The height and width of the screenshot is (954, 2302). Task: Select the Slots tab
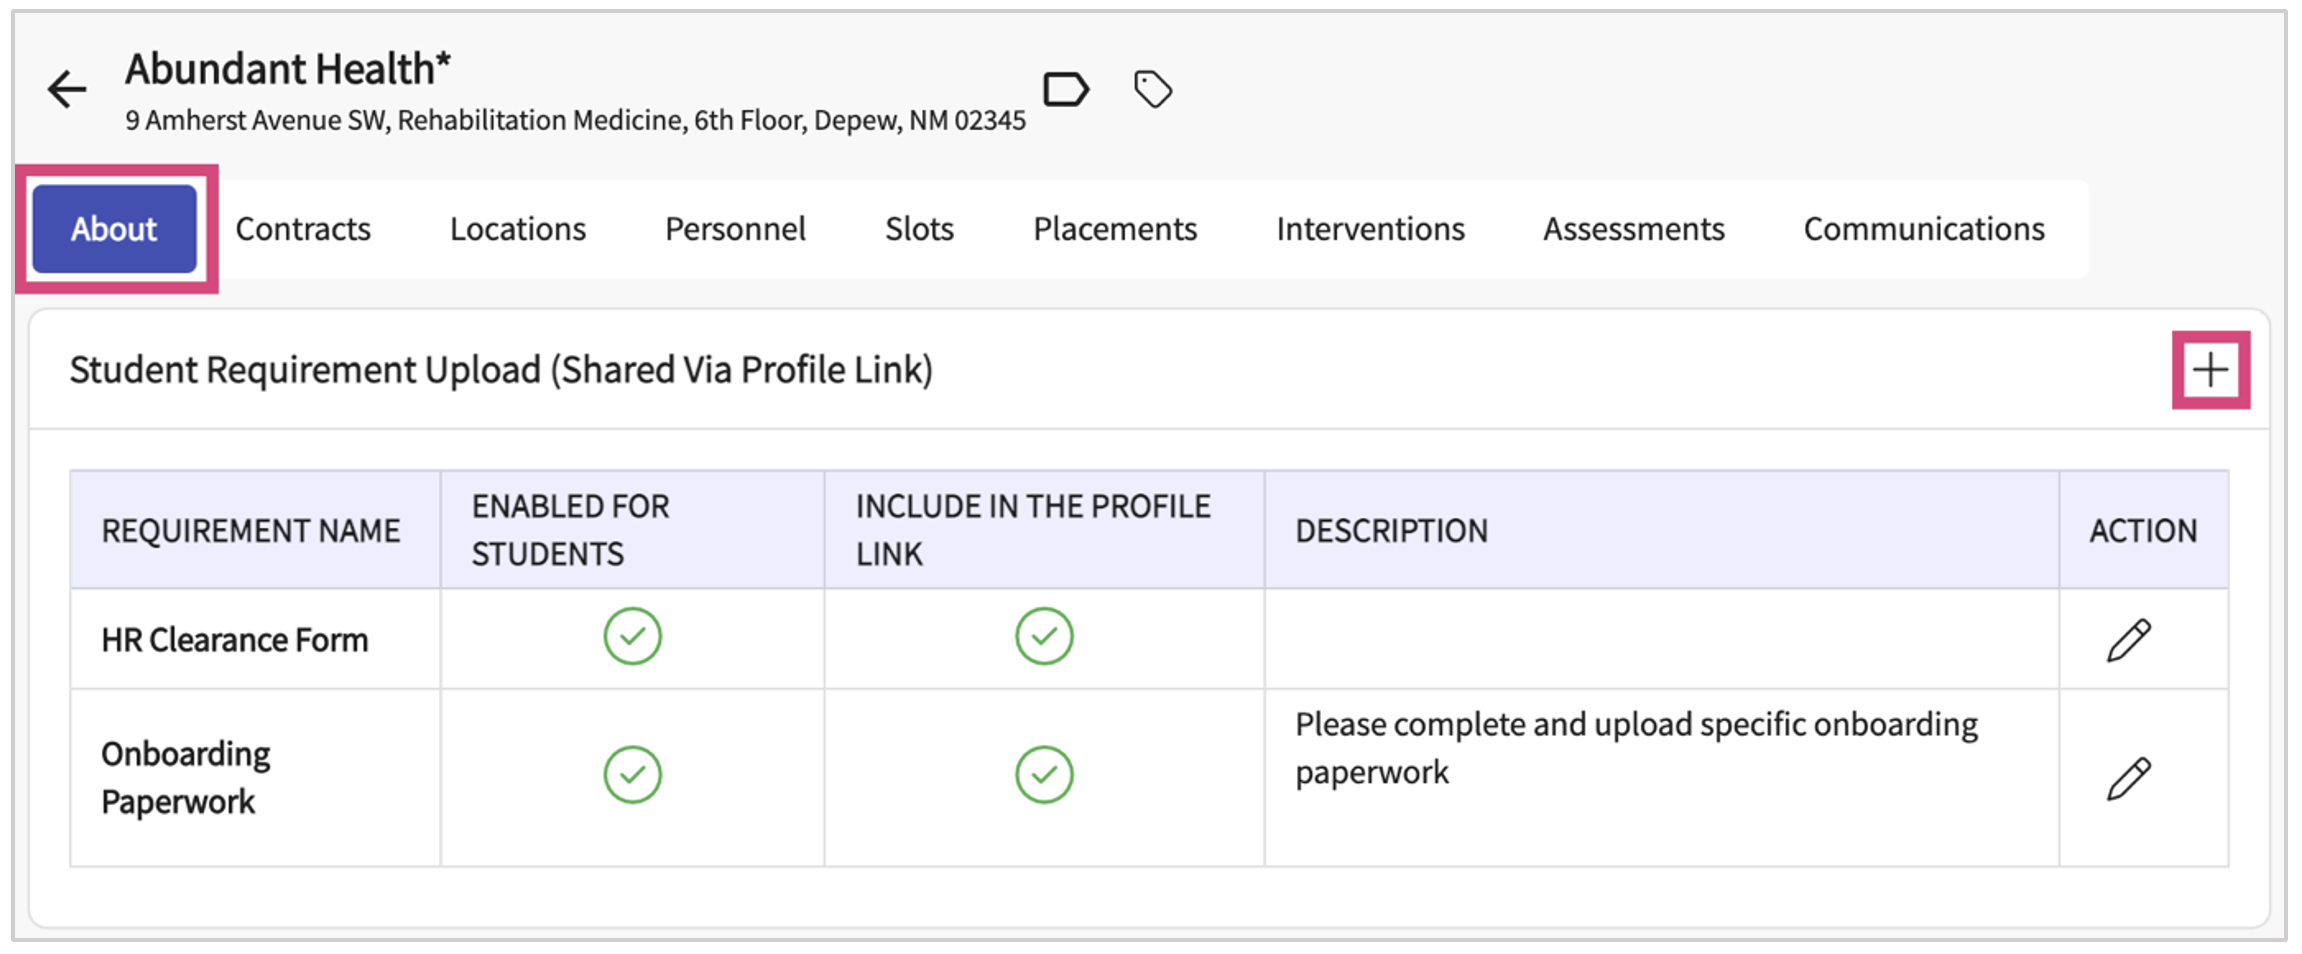(919, 229)
